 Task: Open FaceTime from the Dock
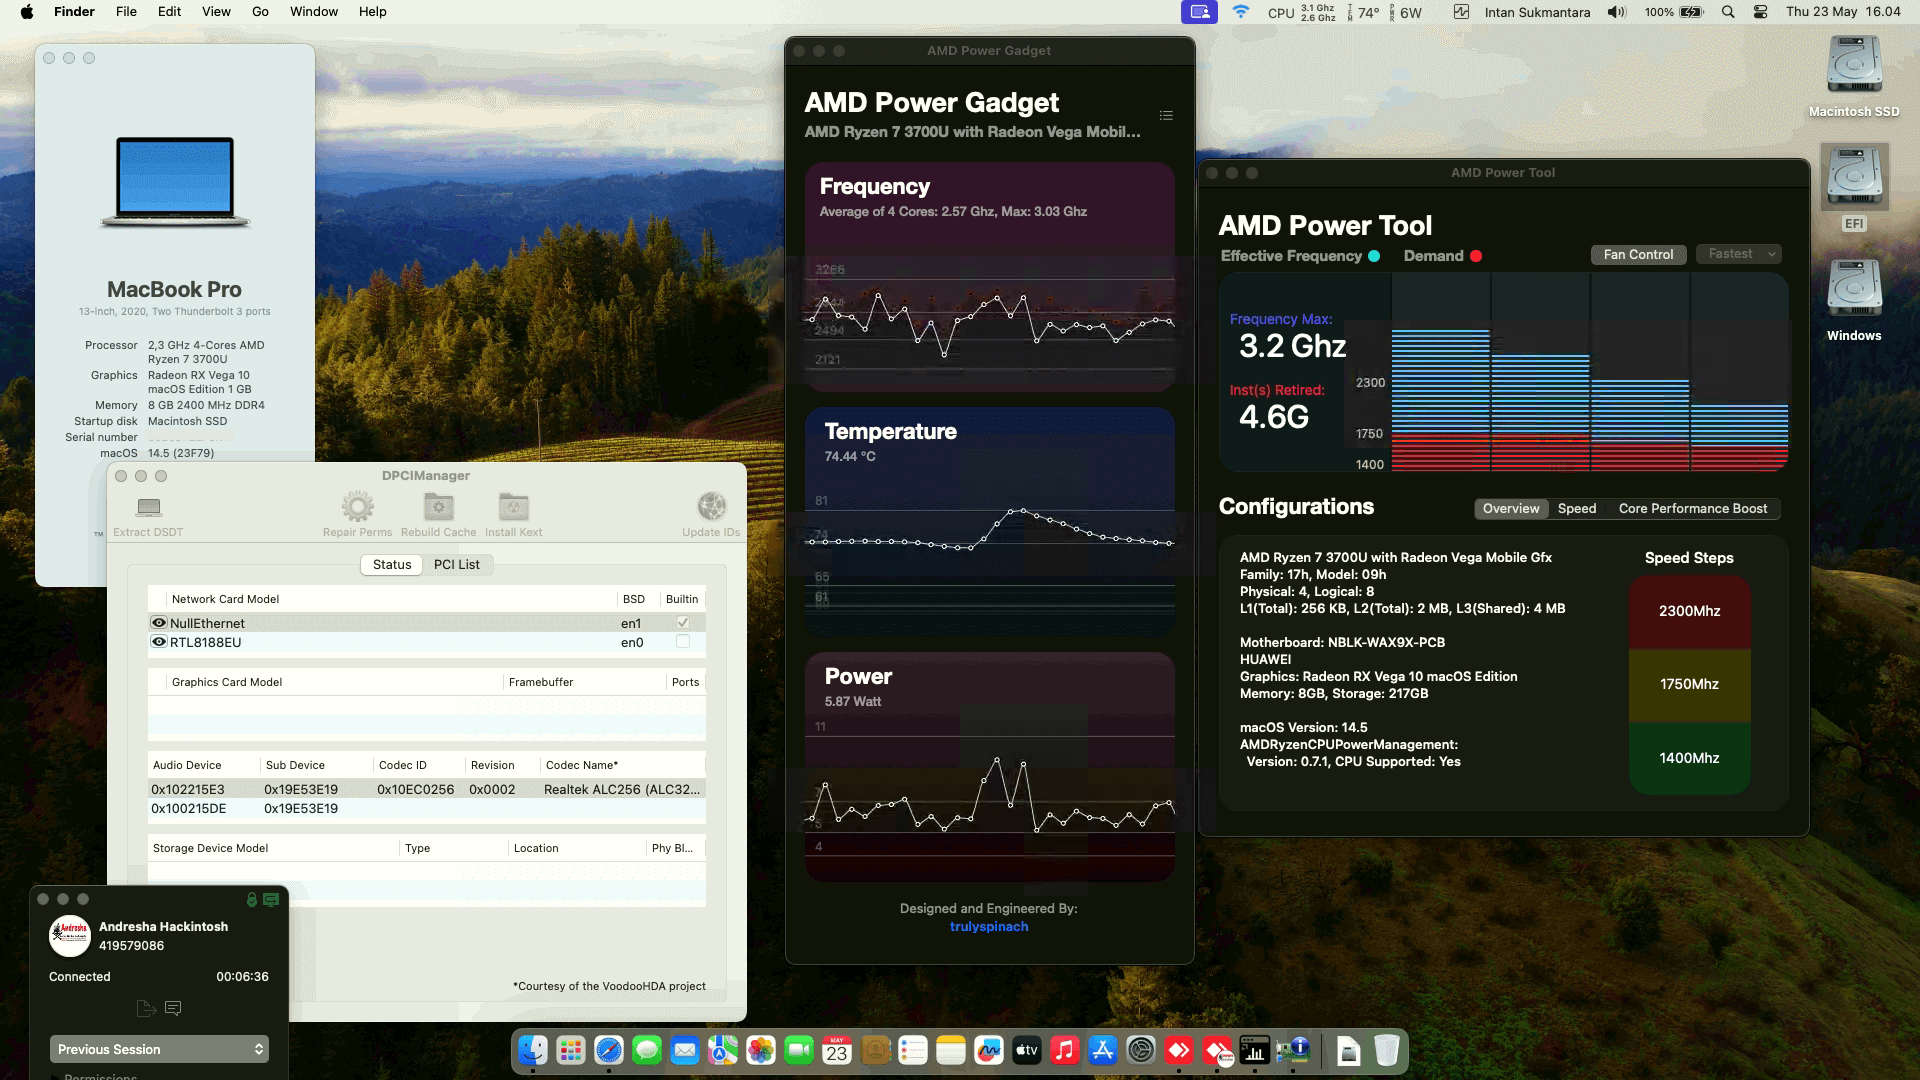coord(799,1051)
